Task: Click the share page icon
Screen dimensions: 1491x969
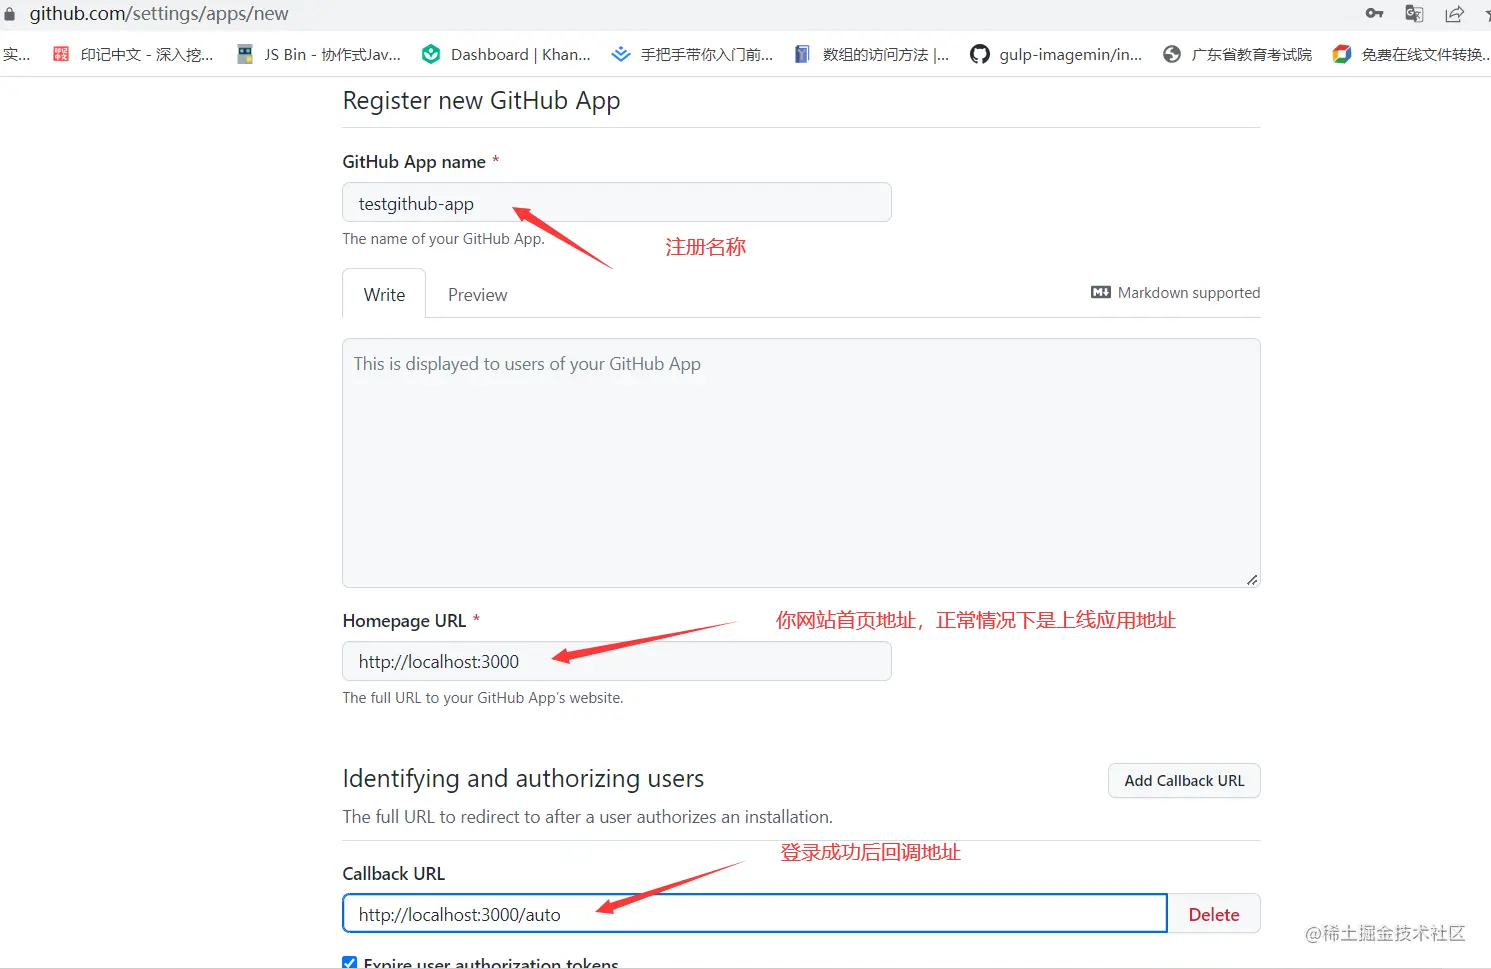Action: point(1454,13)
